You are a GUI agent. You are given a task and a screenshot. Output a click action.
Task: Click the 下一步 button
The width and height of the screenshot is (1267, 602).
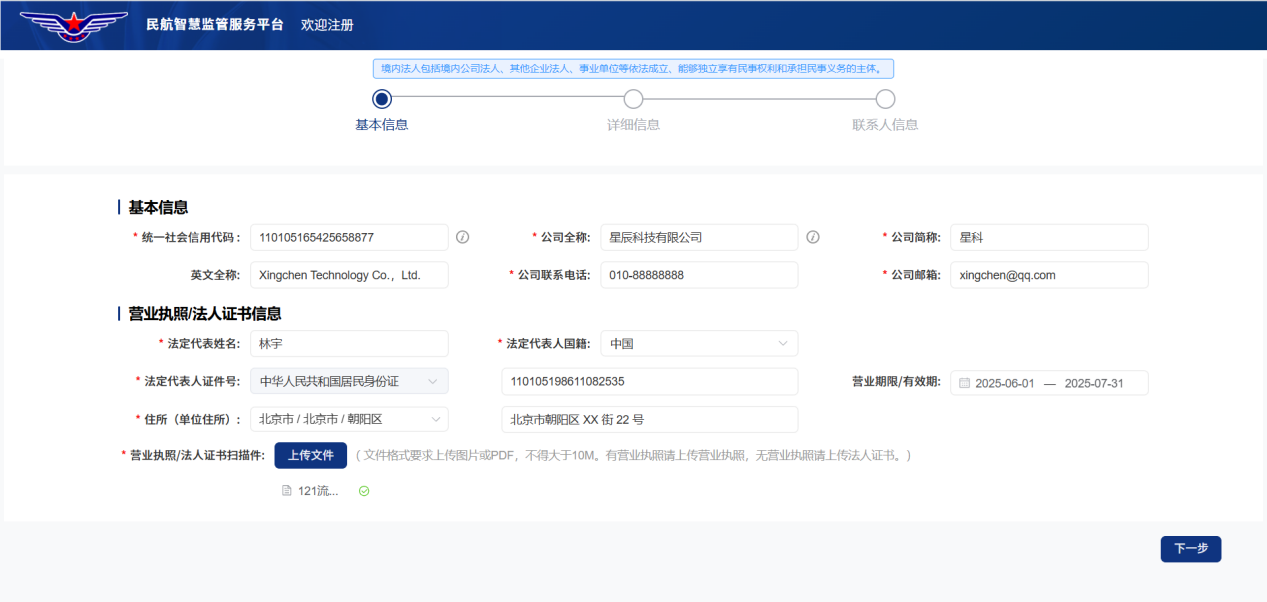tap(1191, 549)
